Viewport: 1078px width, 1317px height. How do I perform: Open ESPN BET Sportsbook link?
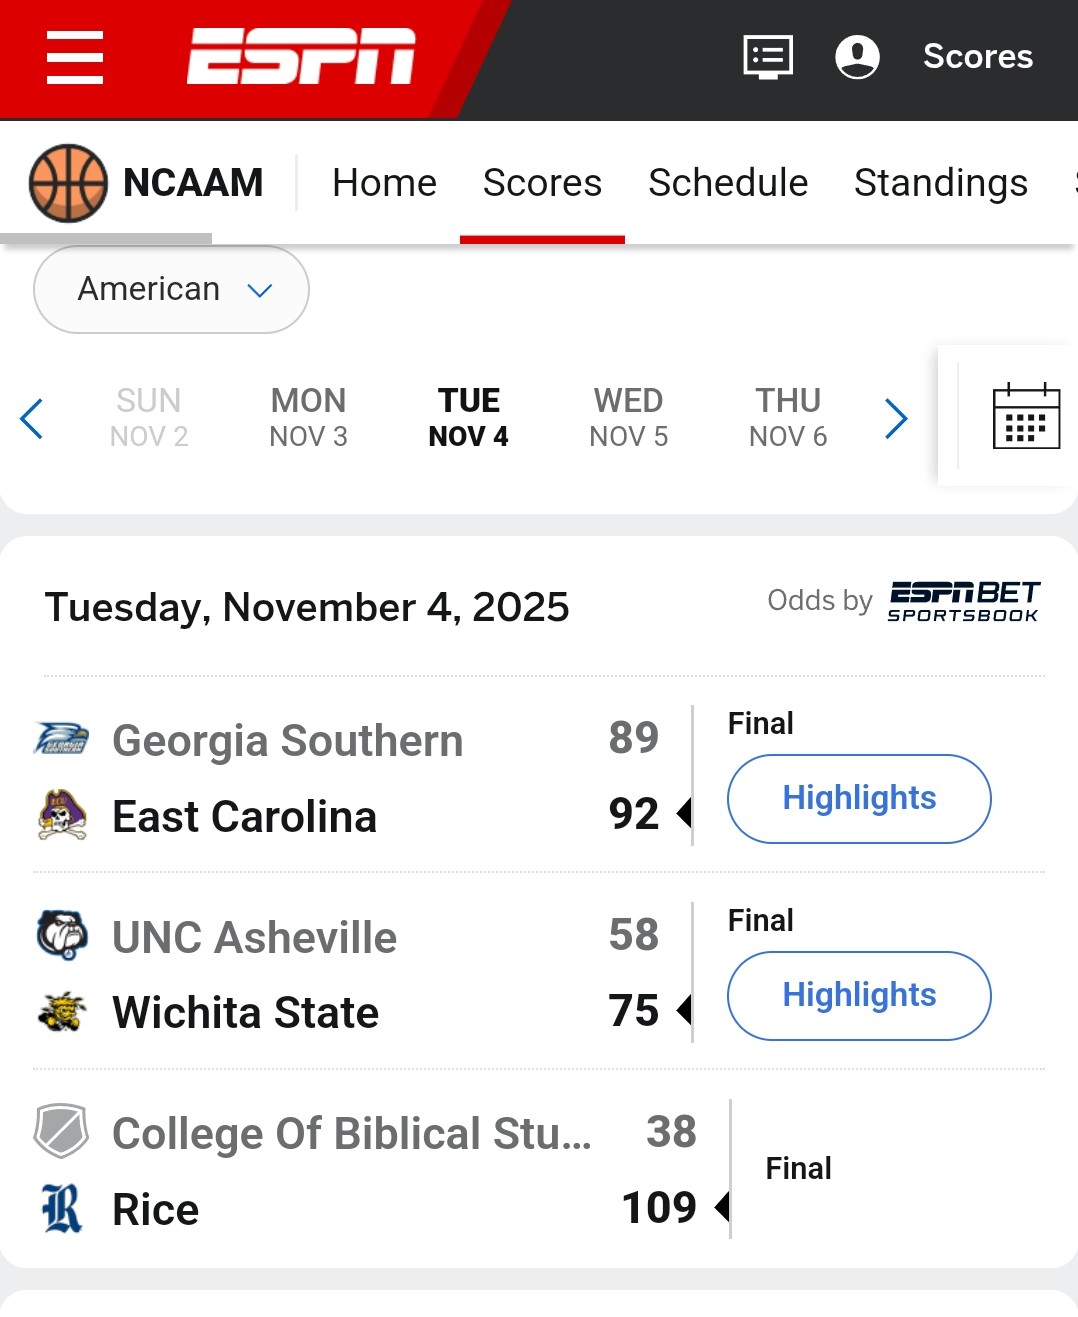tap(964, 601)
